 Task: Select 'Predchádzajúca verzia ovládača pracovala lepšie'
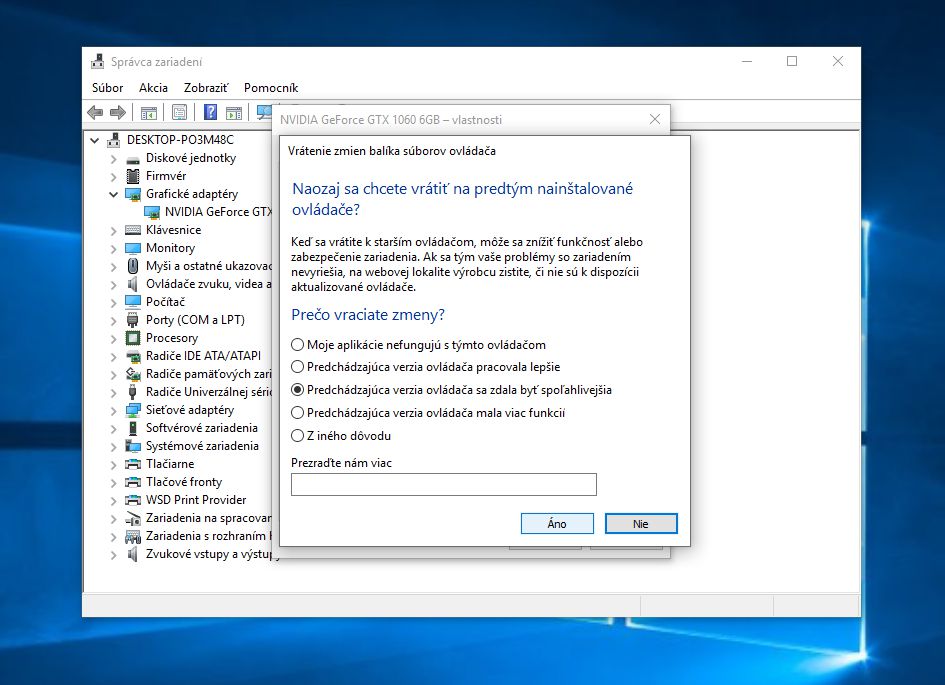[x=426, y=367]
